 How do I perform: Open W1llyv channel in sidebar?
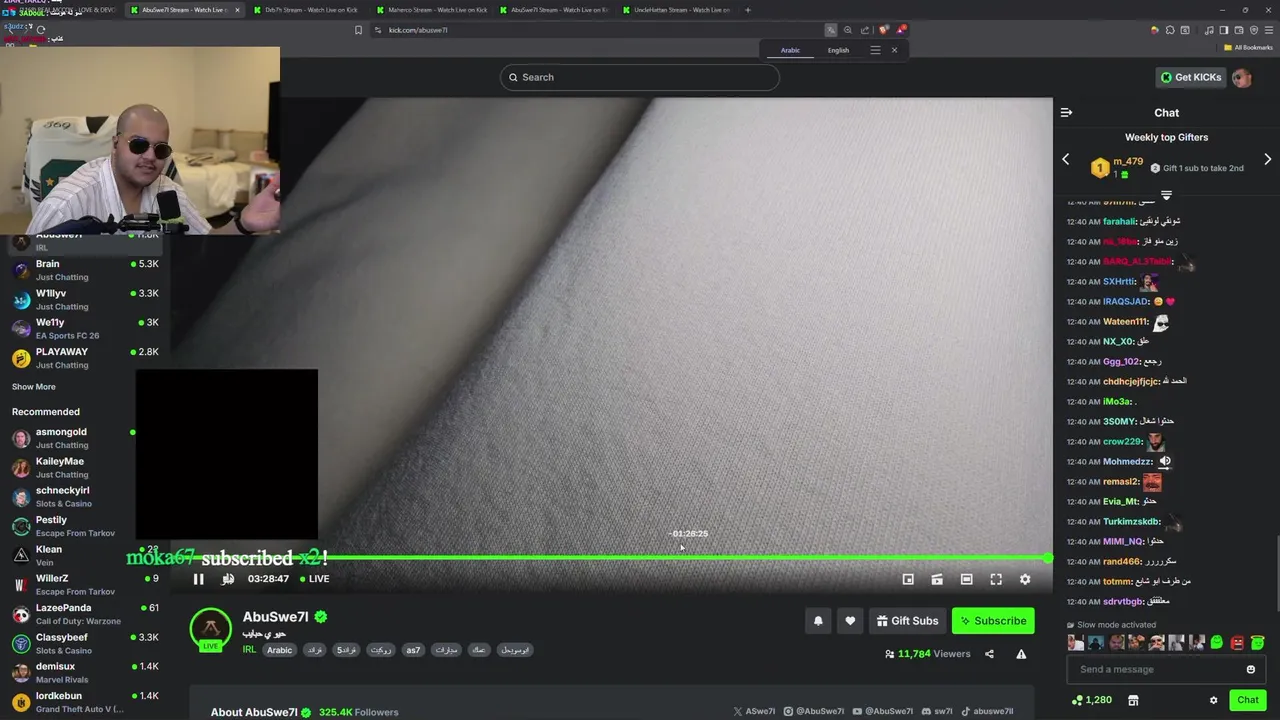(85, 300)
